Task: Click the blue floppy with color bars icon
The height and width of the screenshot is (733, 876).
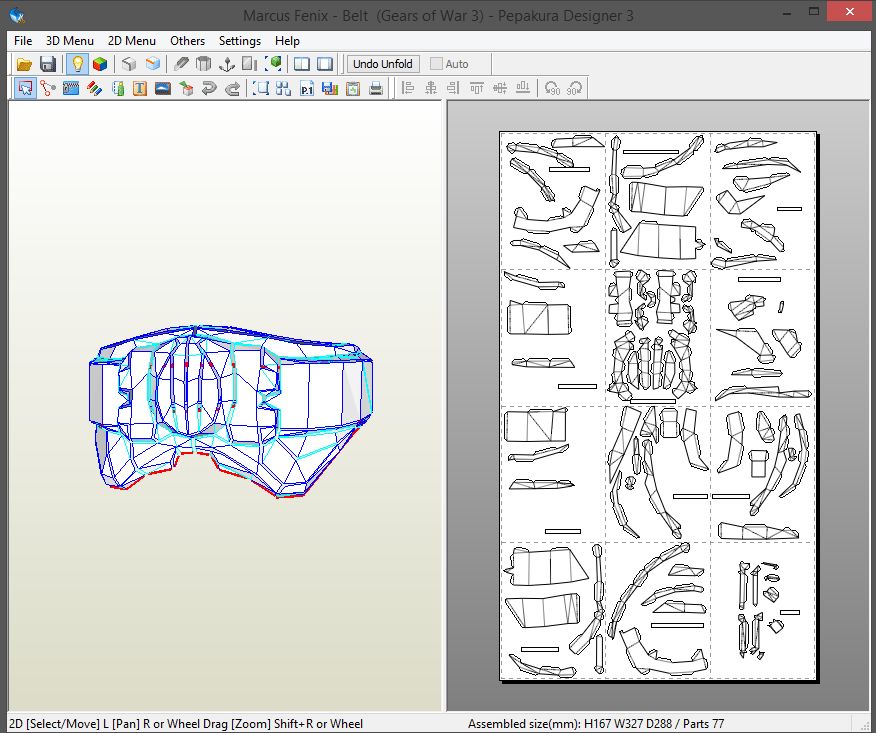Action: click(330, 88)
